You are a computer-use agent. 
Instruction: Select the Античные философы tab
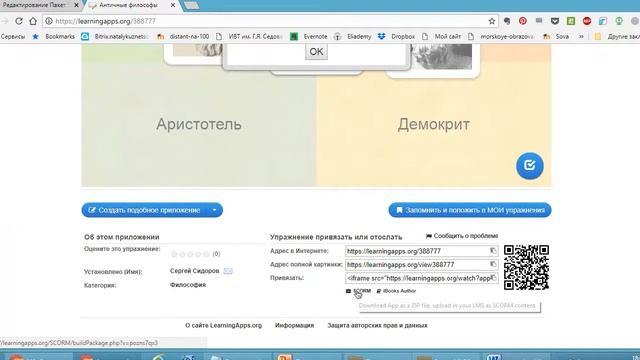click(x=128, y=5)
